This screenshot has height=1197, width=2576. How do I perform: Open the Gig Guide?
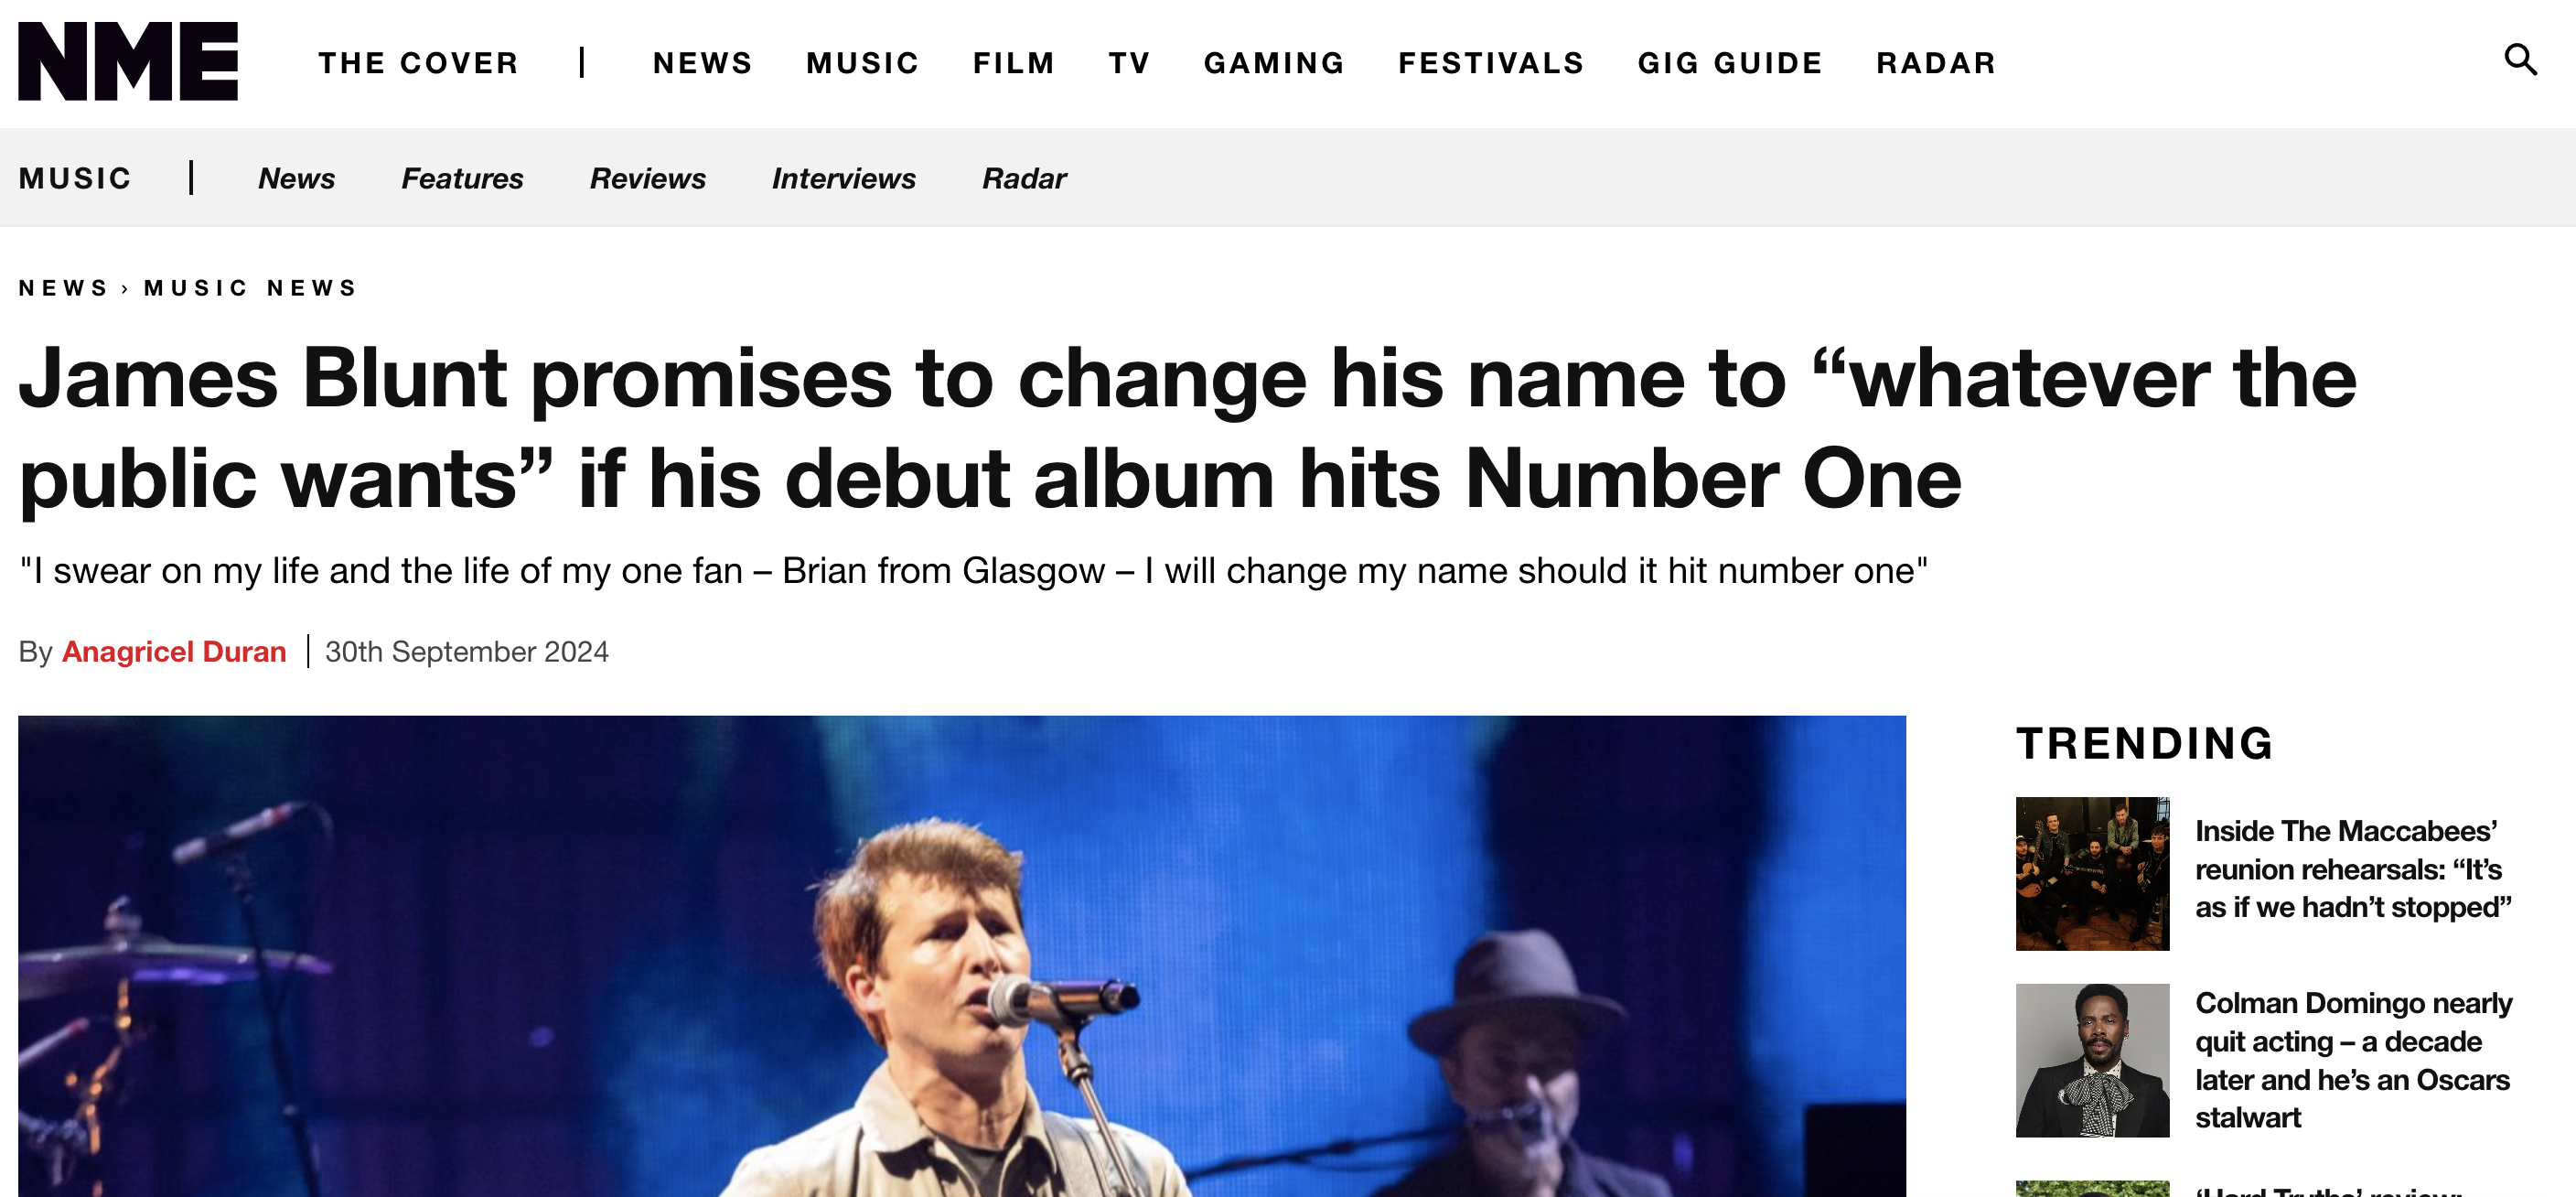(1730, 63)
